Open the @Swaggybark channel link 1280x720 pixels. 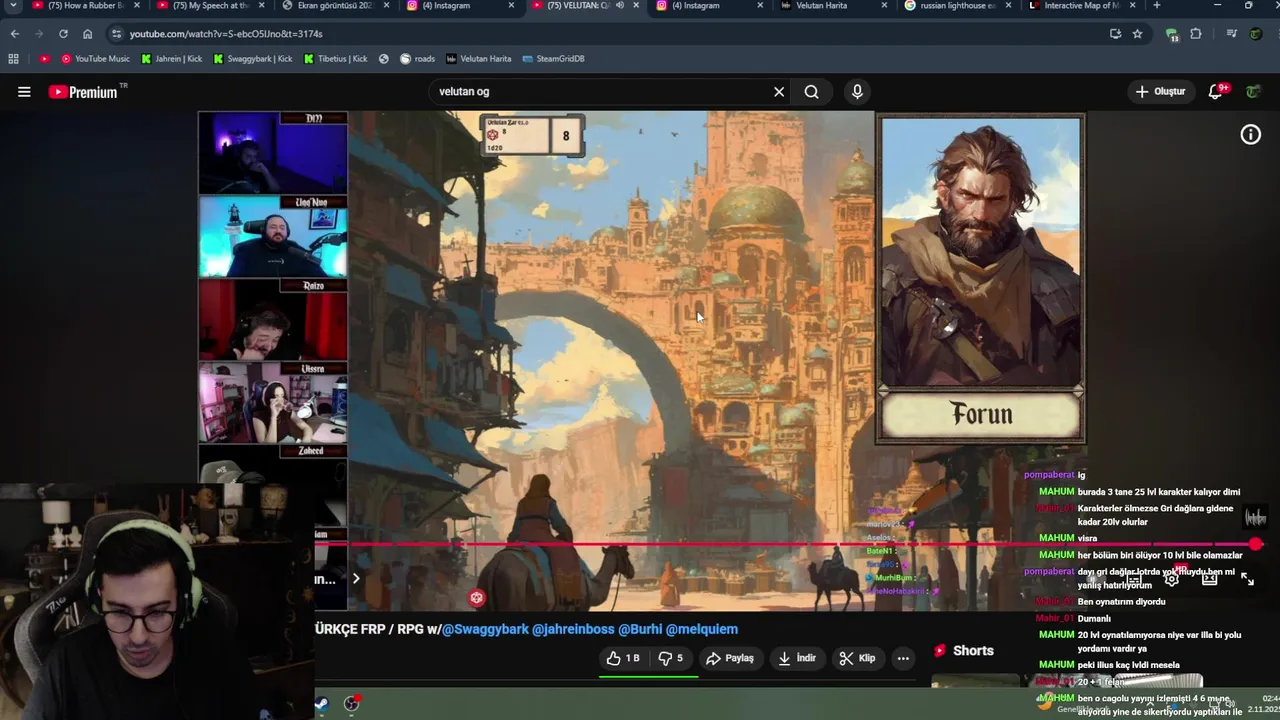click(x=485, y=629)
